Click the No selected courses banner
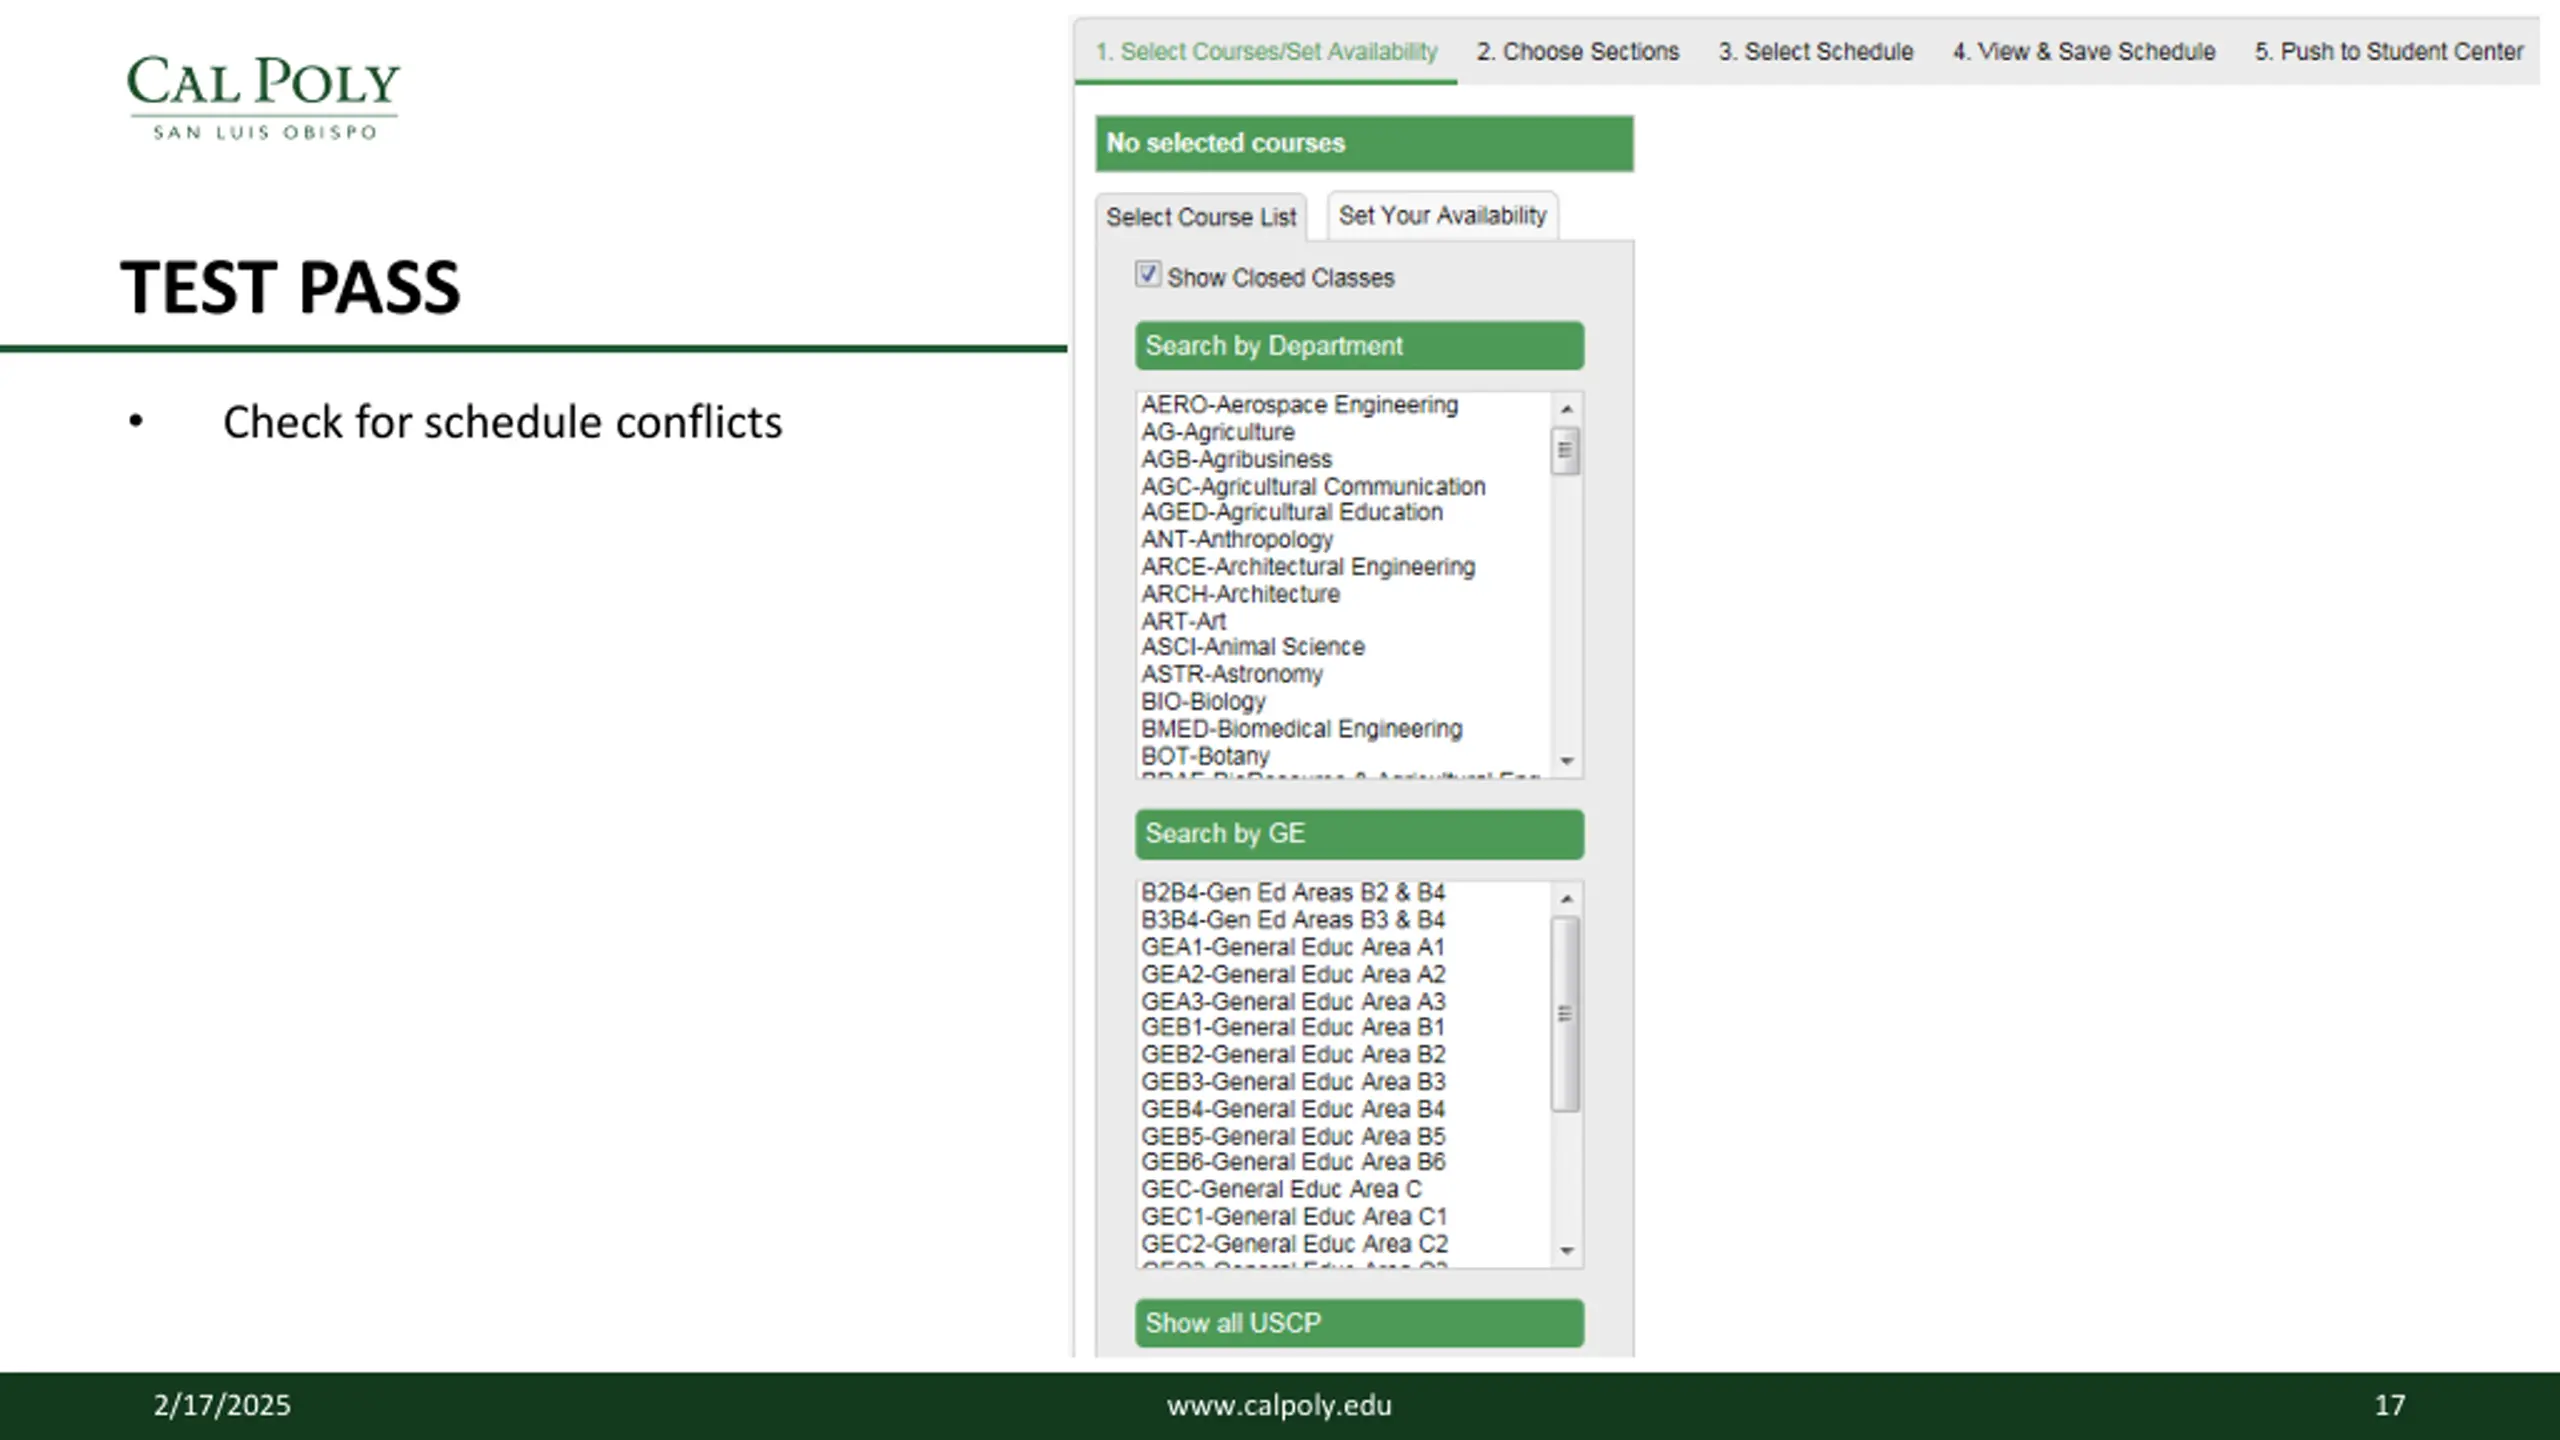Viewport: 2560px width, 1440px height. [x=1364, y=143]
